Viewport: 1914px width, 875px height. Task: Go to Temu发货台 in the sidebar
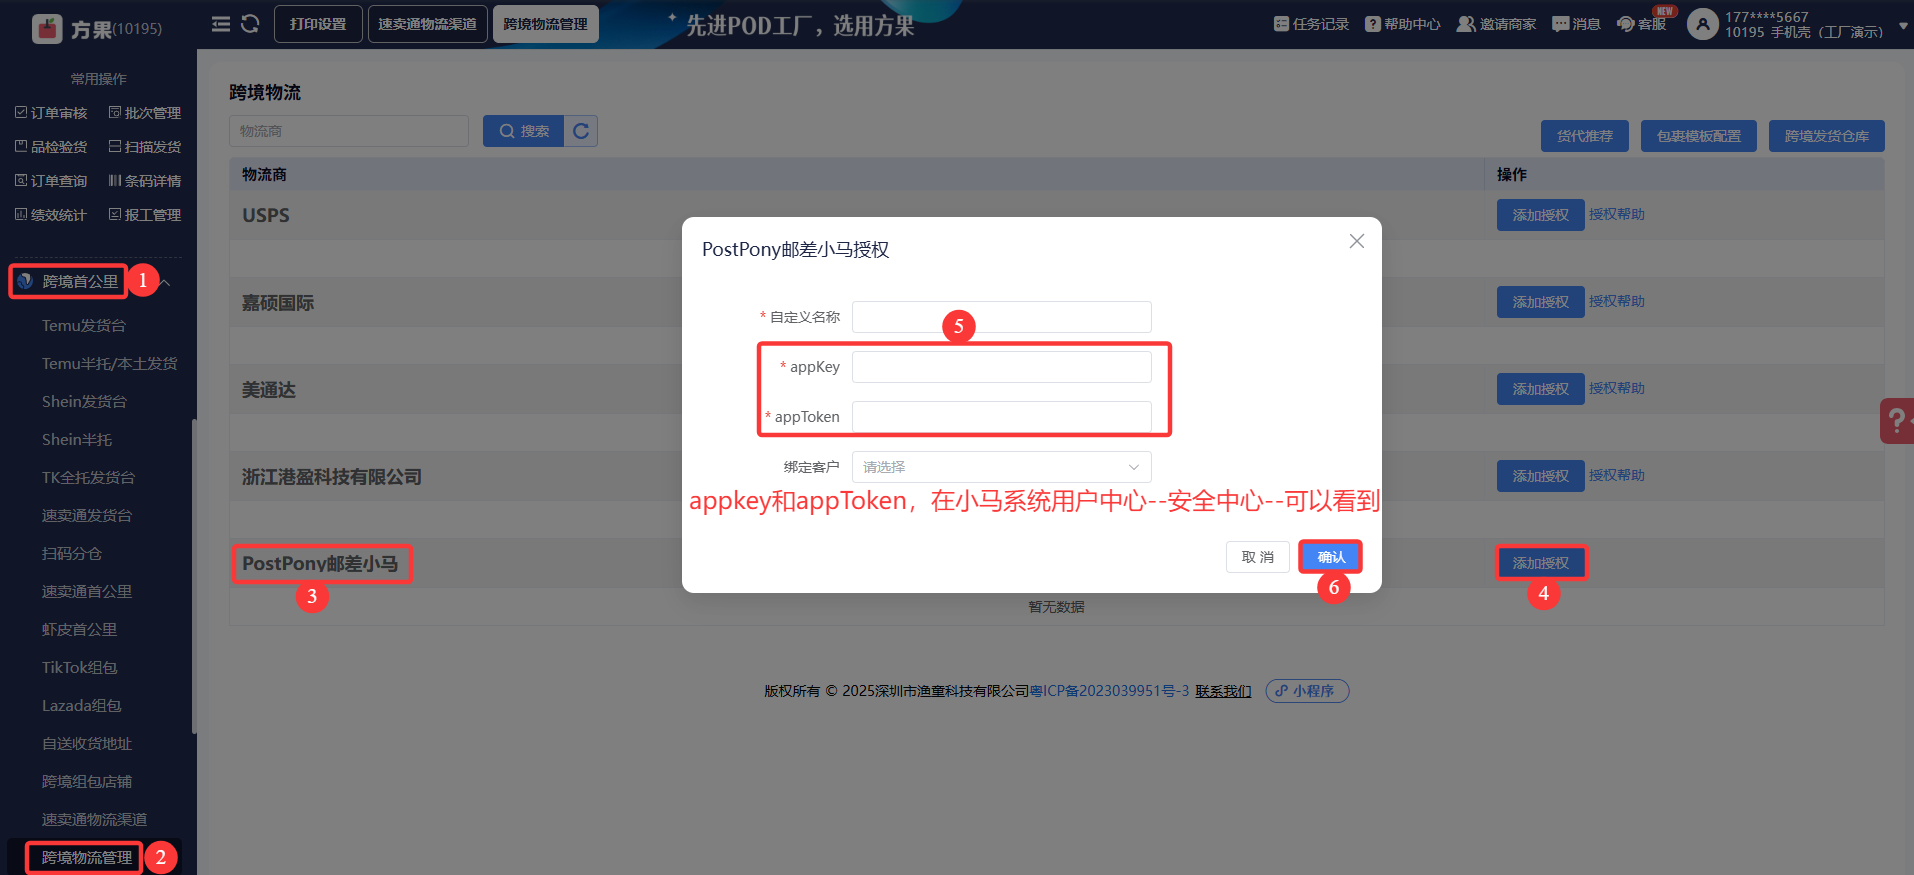pos(84,326)
